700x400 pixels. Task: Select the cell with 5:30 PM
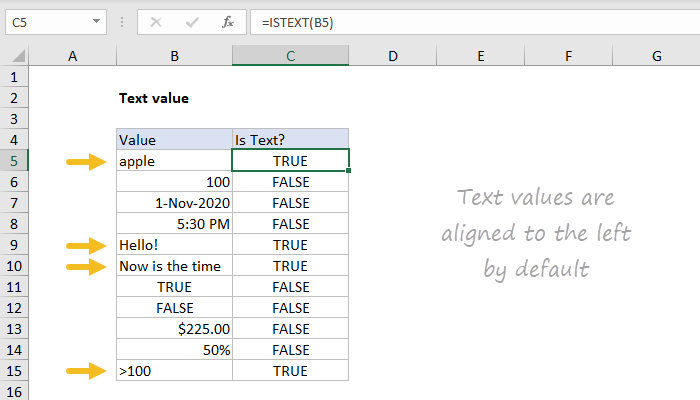pyautogui.click(x=175, y=224)
